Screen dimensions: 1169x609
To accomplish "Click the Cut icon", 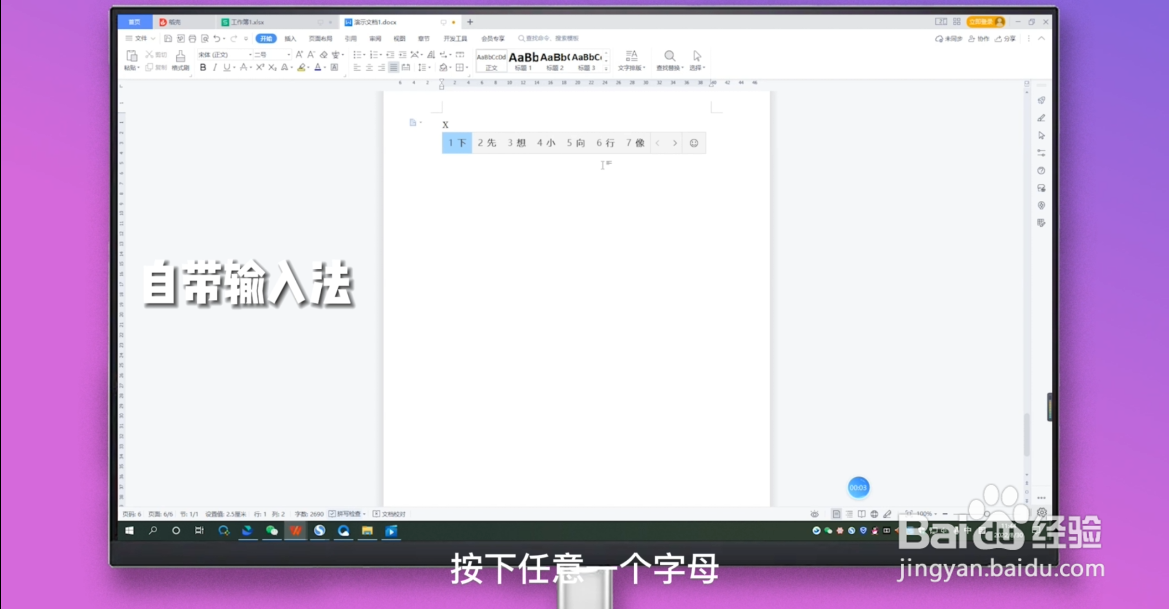I will pyautogui.click(x=156, y=54).
